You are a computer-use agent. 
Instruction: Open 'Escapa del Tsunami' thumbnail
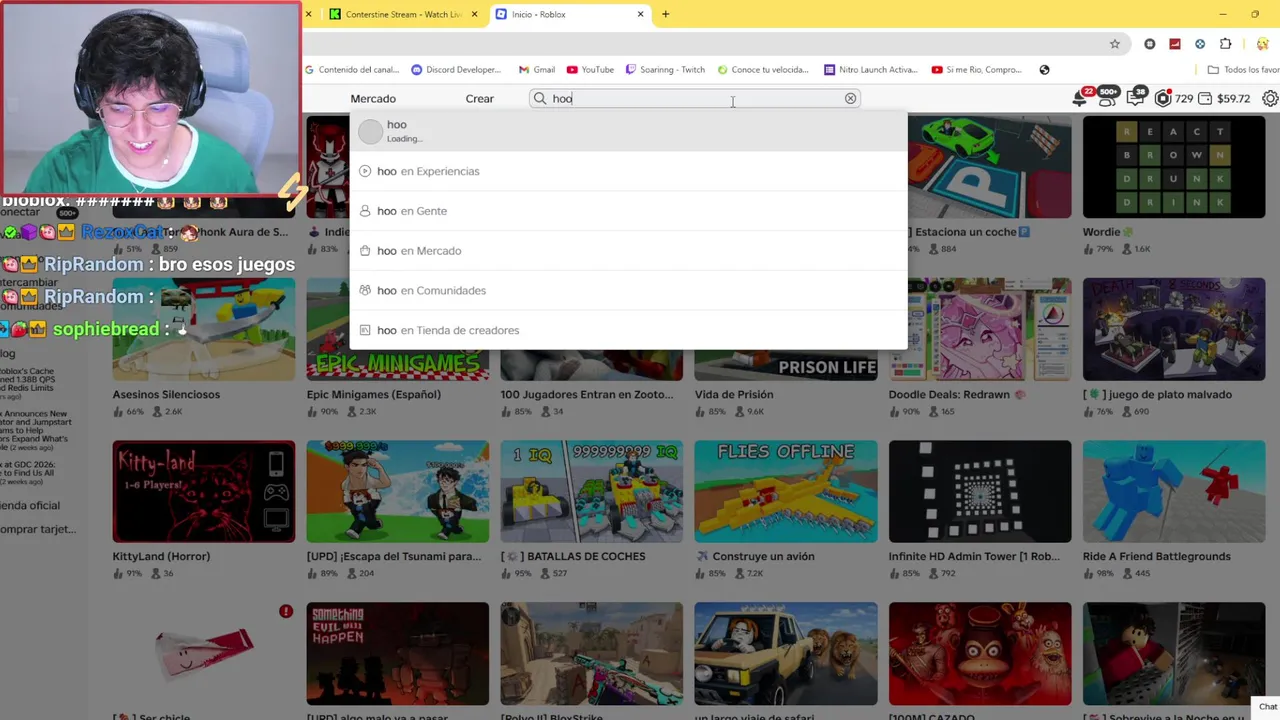[x=398, y=491]
